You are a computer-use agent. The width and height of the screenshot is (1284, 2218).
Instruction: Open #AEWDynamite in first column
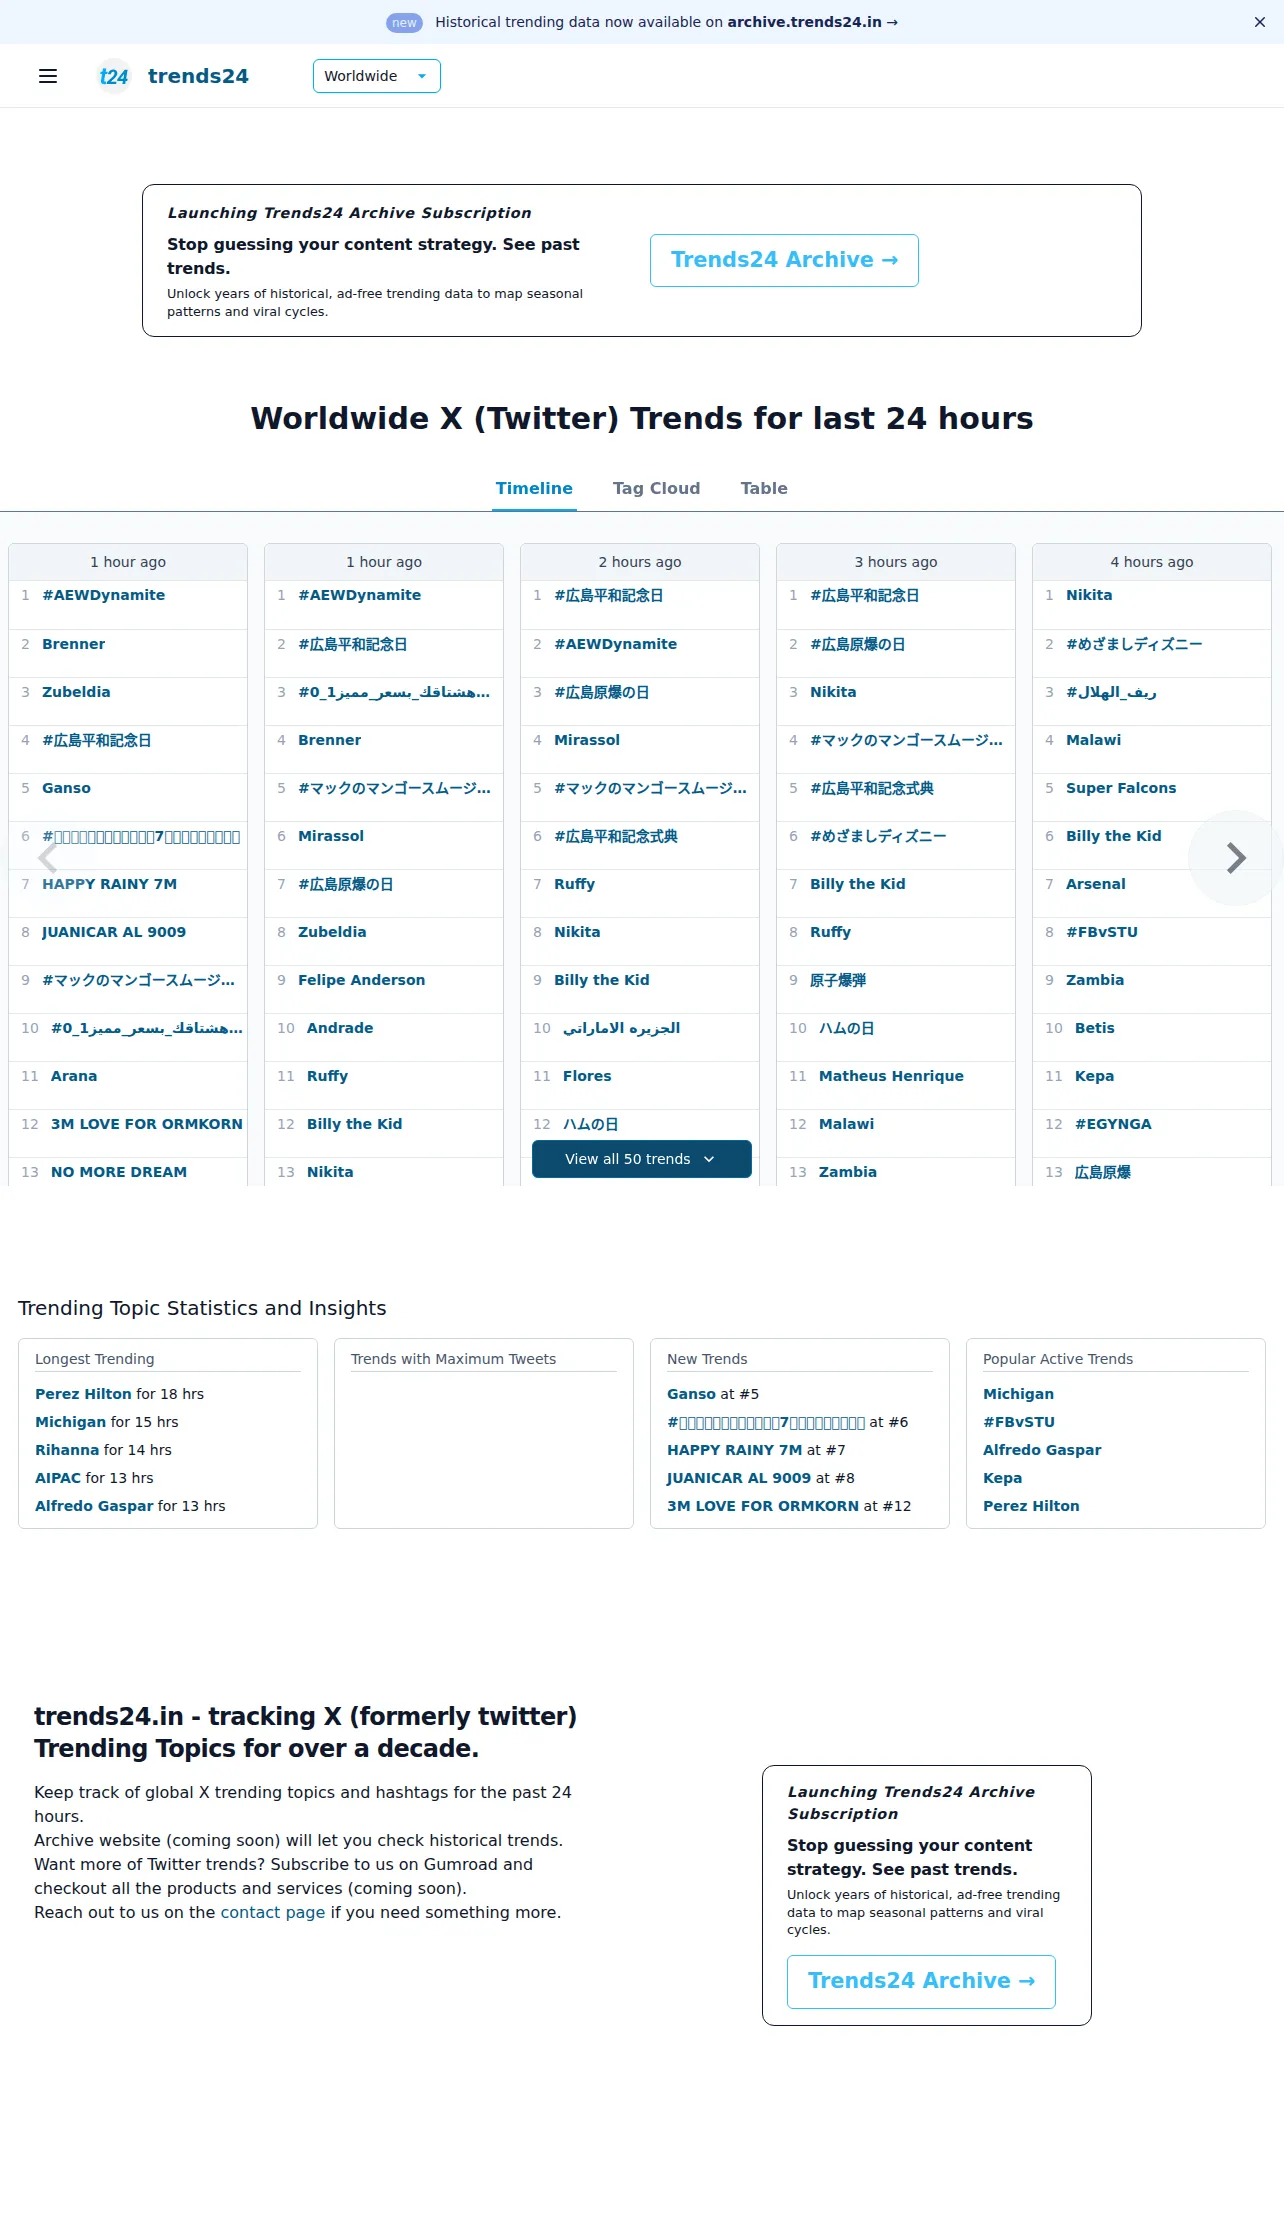[103, 595]
